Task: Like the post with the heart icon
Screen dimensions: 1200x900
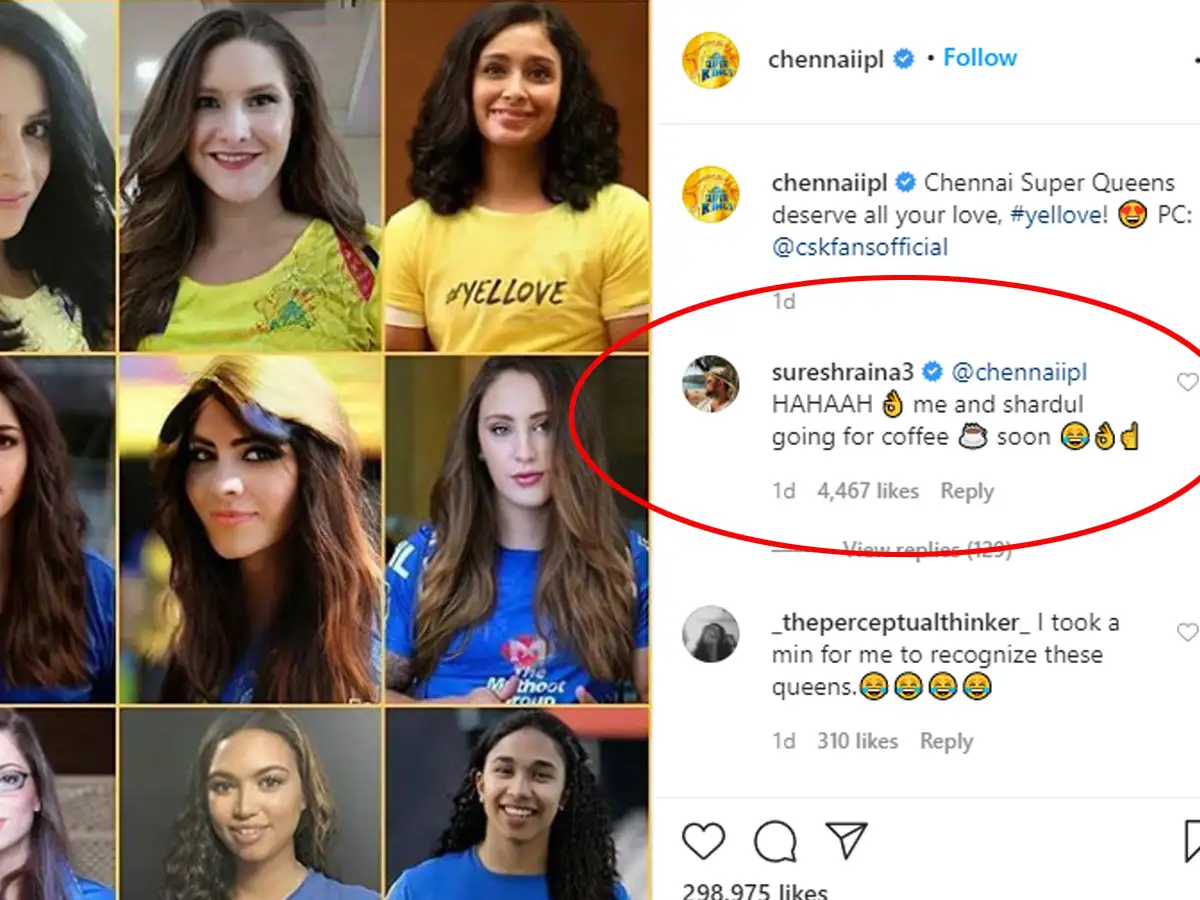Action: (x=703, y=842)
